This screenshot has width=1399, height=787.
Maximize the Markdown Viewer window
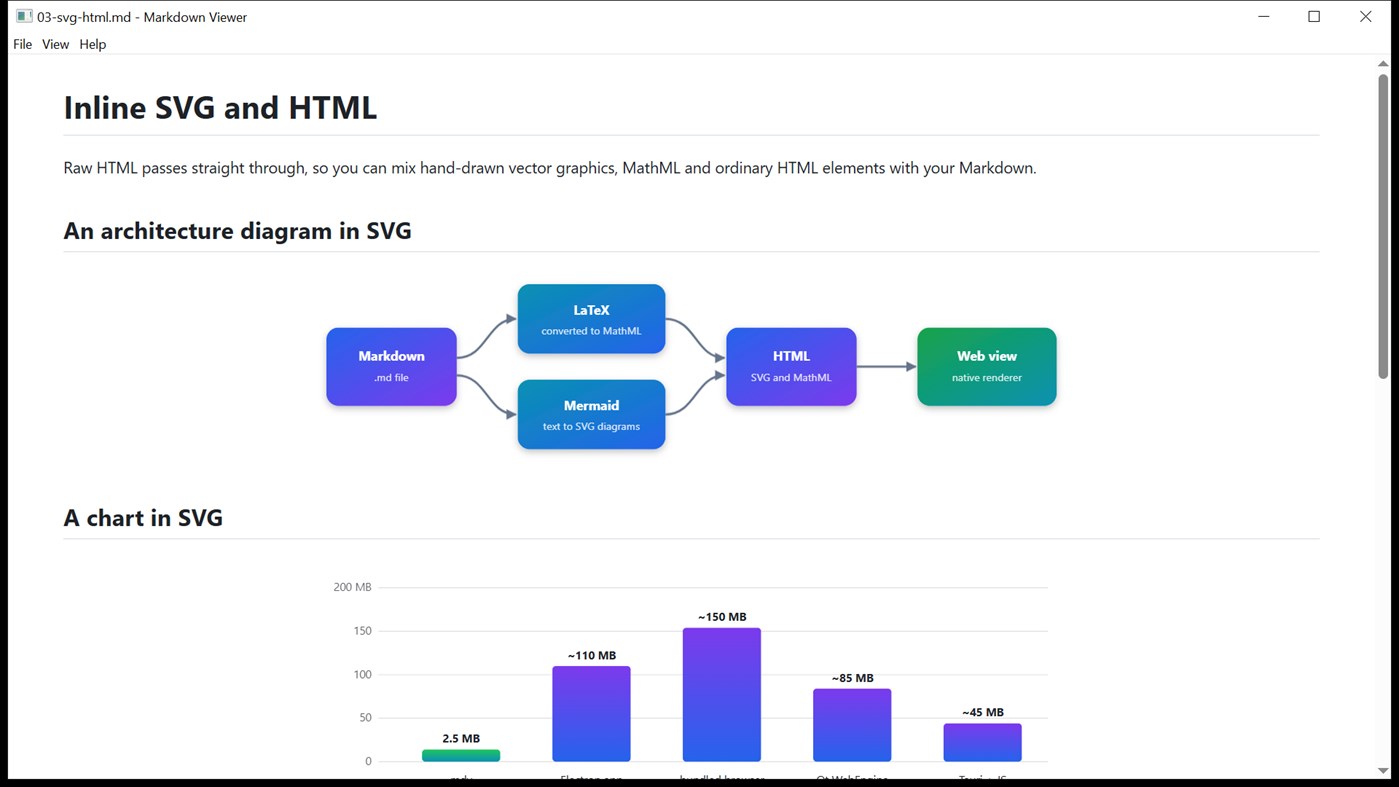[1314, 16]
